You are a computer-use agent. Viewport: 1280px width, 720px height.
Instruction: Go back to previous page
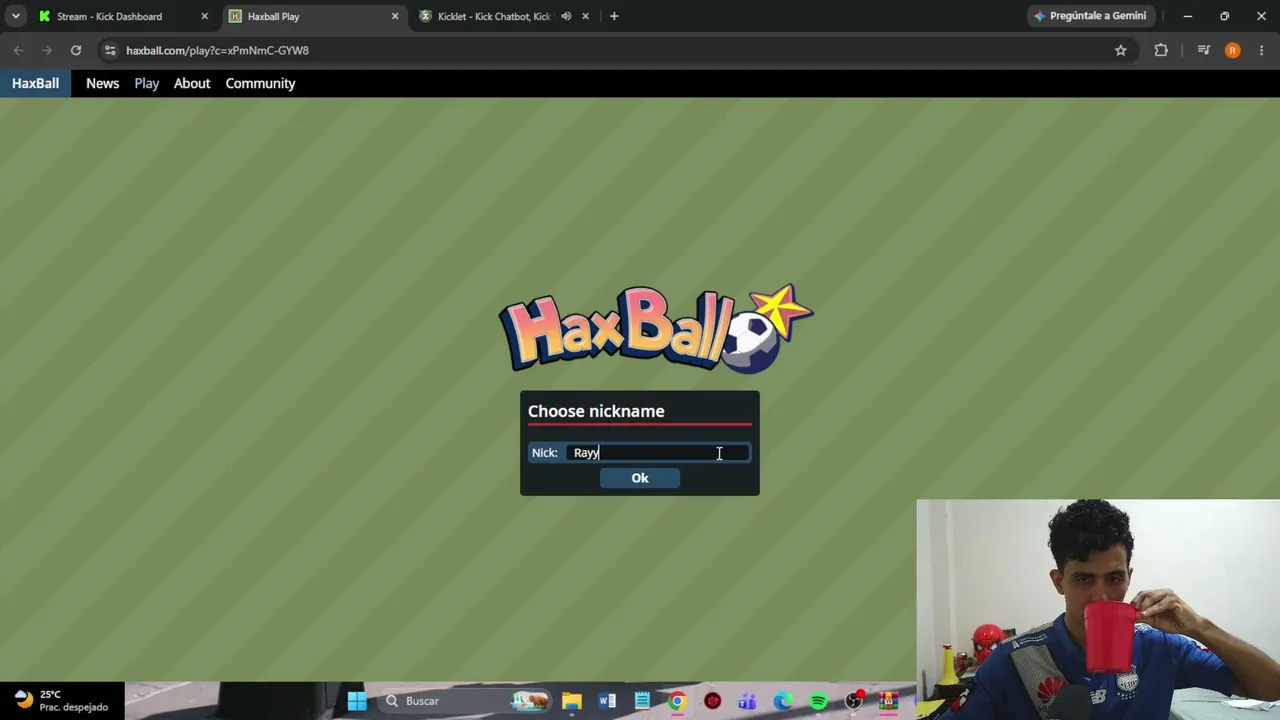[18, 50]
